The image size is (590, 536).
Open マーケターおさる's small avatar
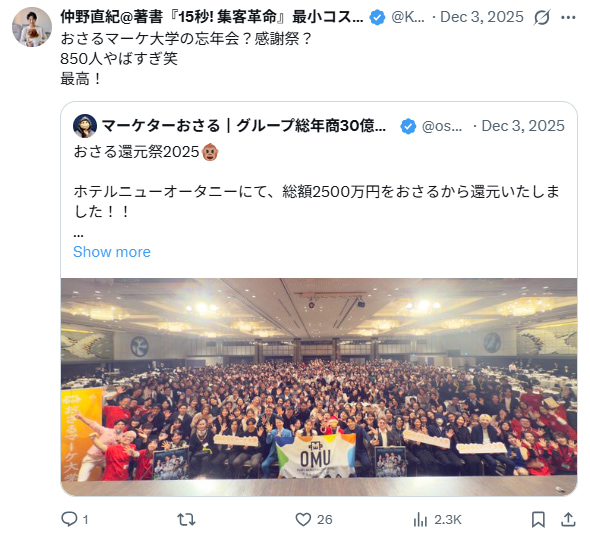coord(85,126)
